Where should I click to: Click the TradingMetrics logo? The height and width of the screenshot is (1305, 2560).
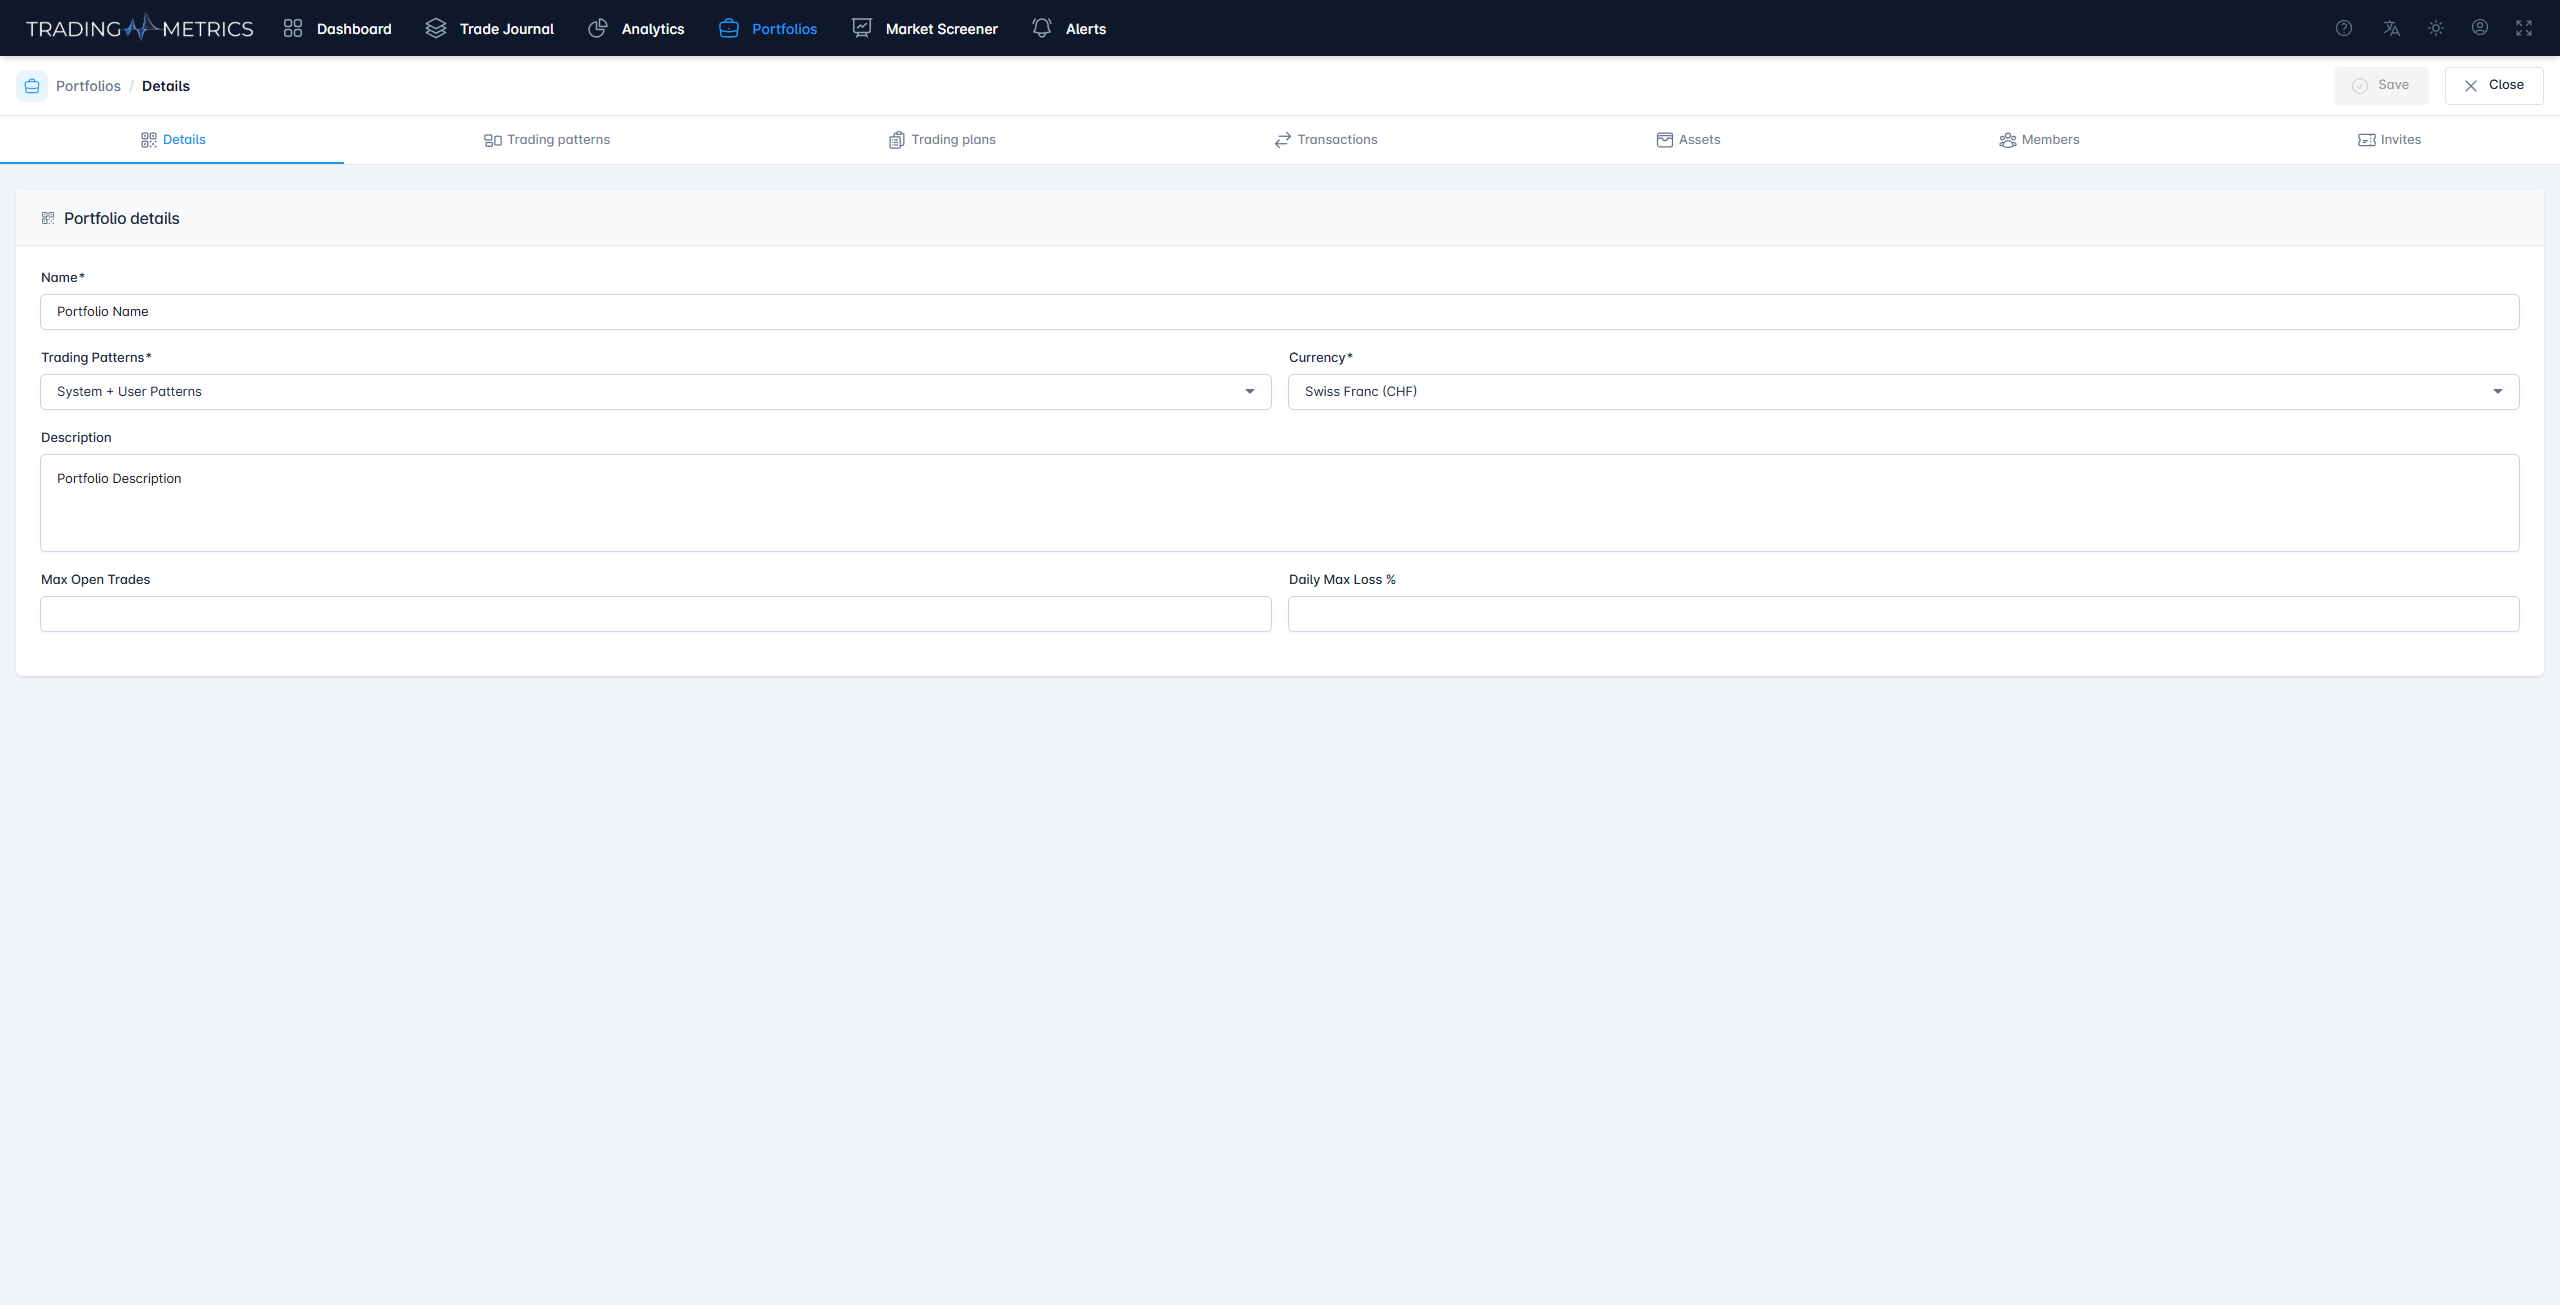[139, 28]
